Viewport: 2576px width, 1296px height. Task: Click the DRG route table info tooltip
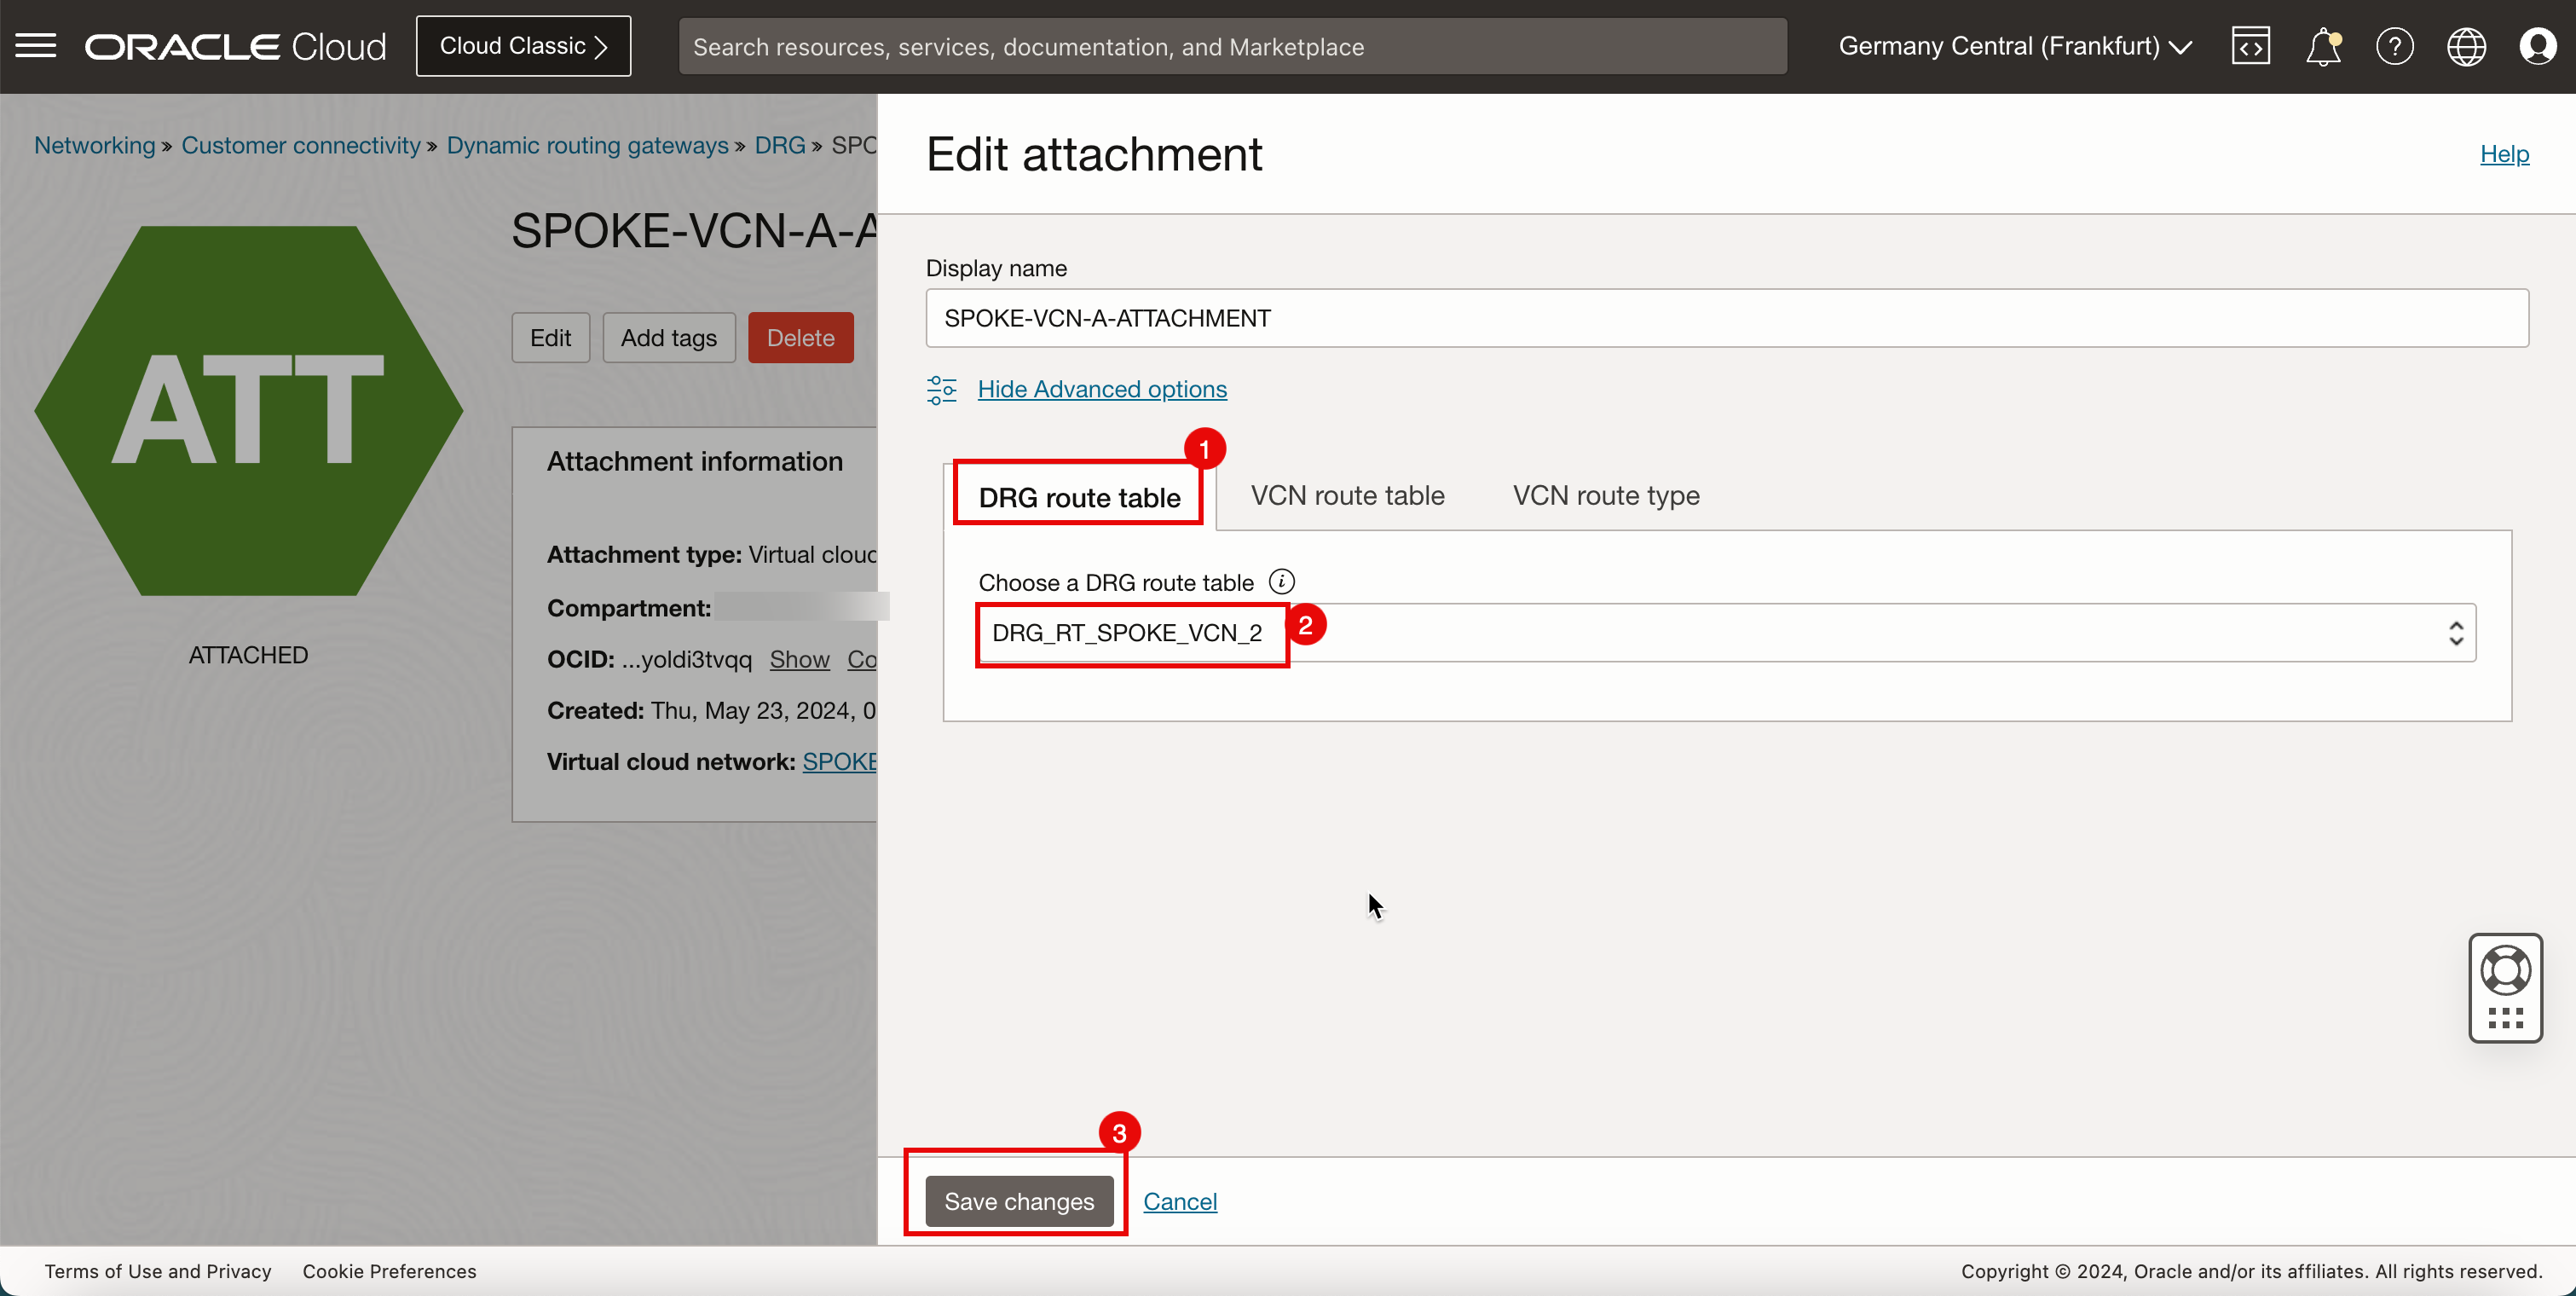1280,581
